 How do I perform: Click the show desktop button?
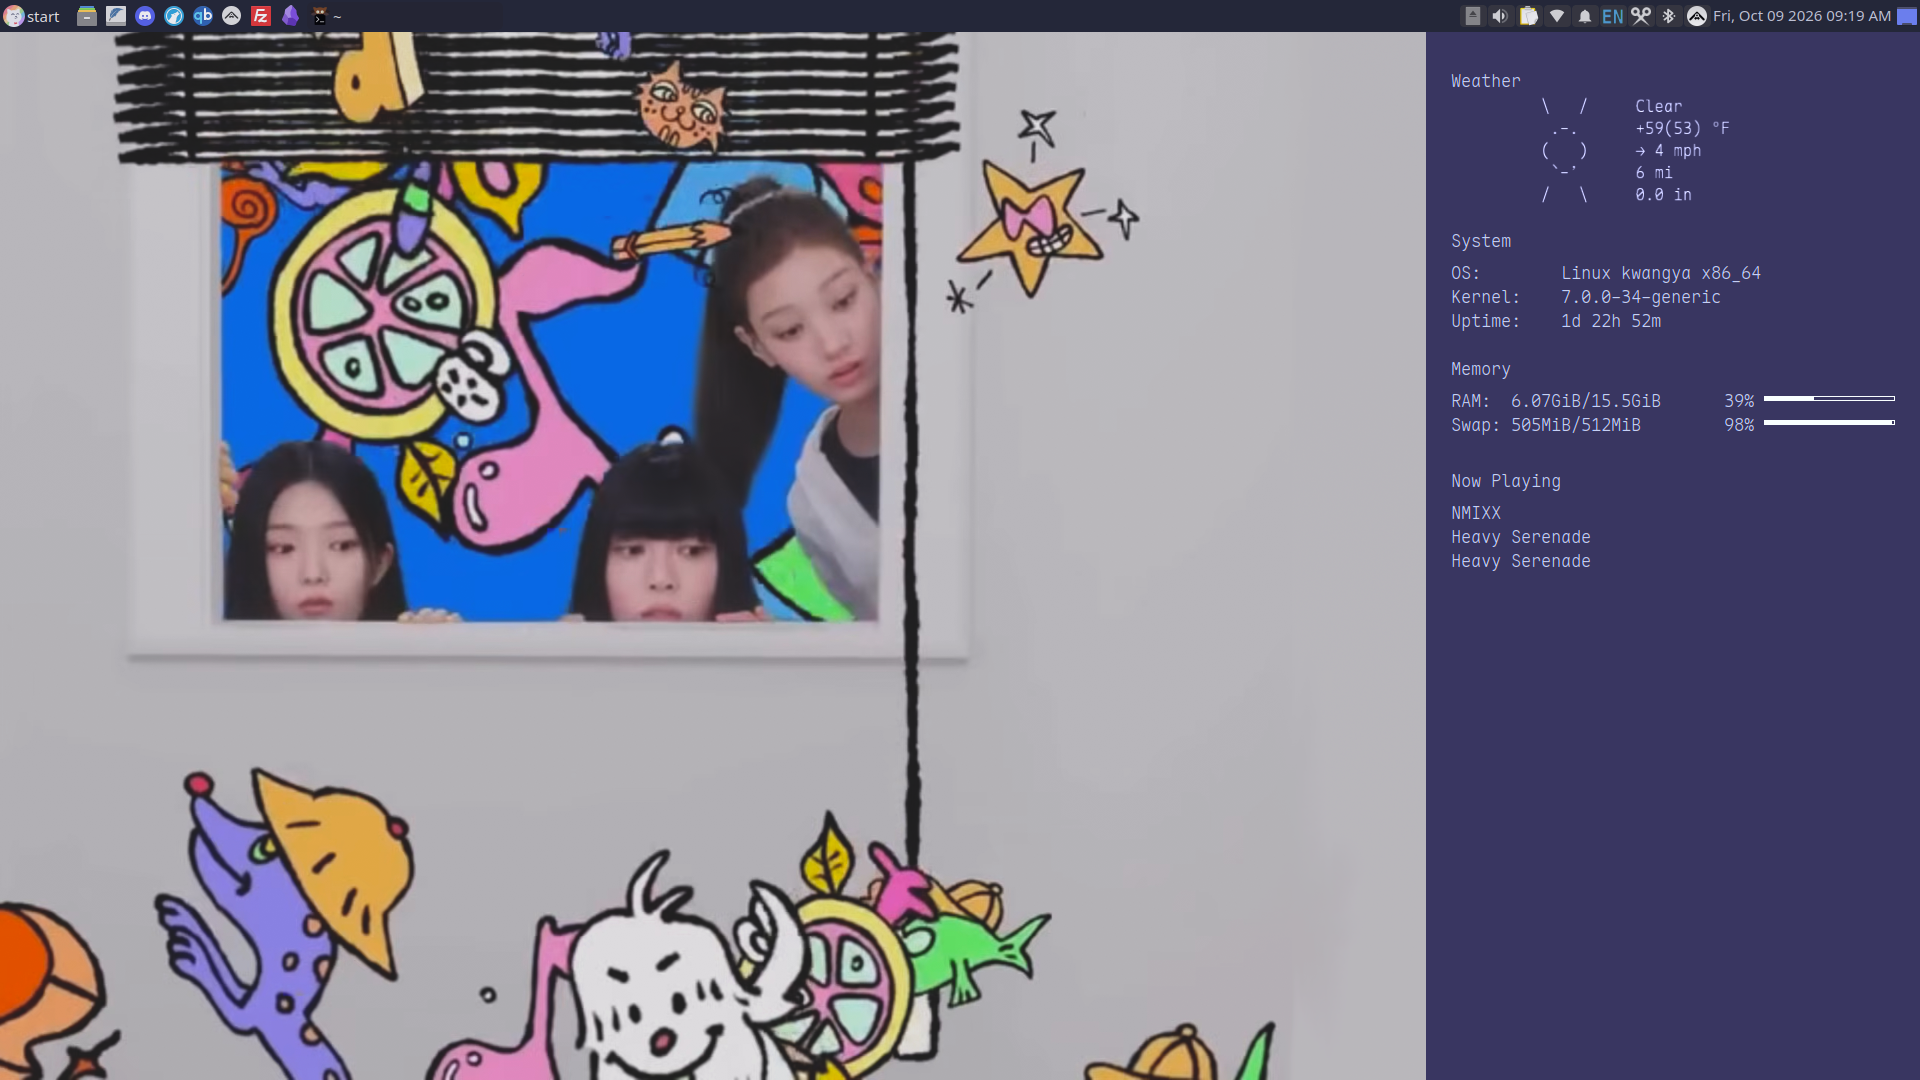[1907, 16]
